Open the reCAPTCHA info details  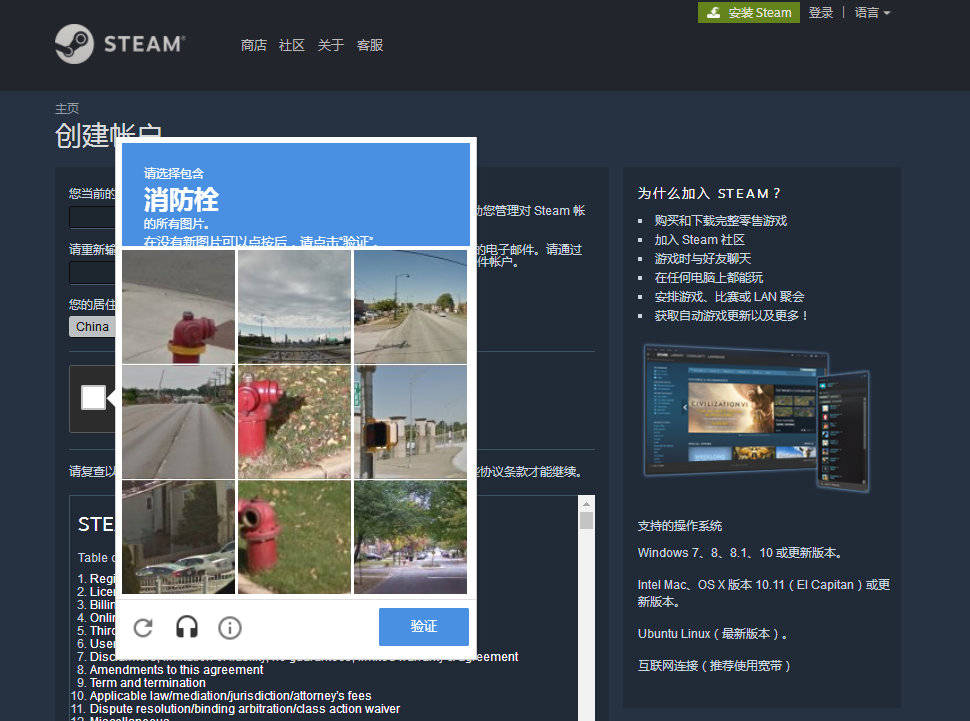(x=229, y=627)
